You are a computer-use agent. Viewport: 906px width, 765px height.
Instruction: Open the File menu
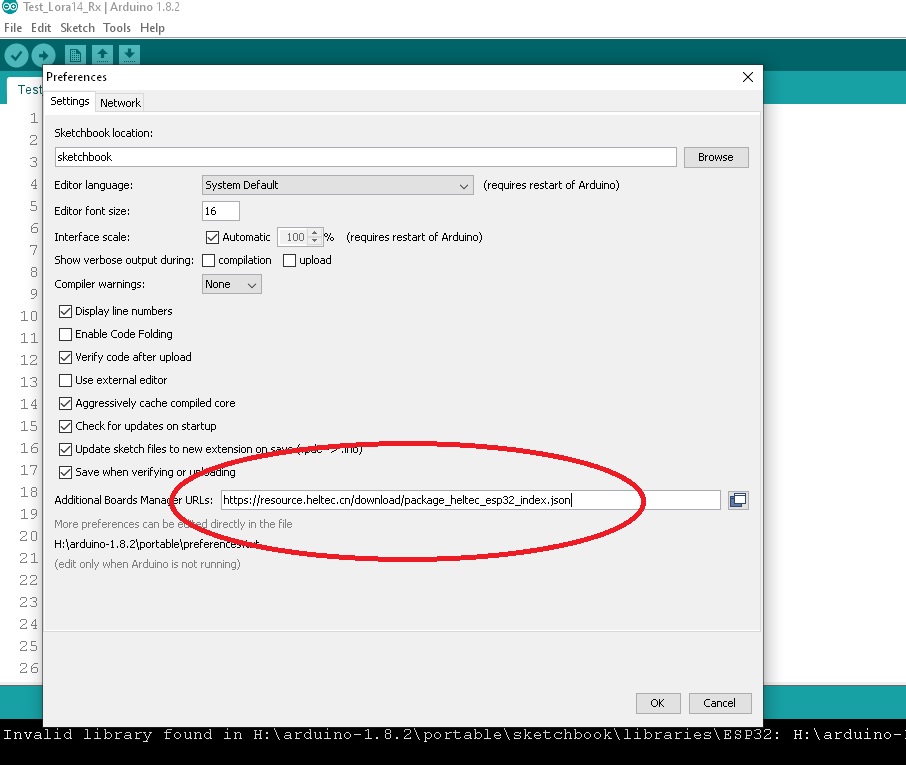click(13, 28)
